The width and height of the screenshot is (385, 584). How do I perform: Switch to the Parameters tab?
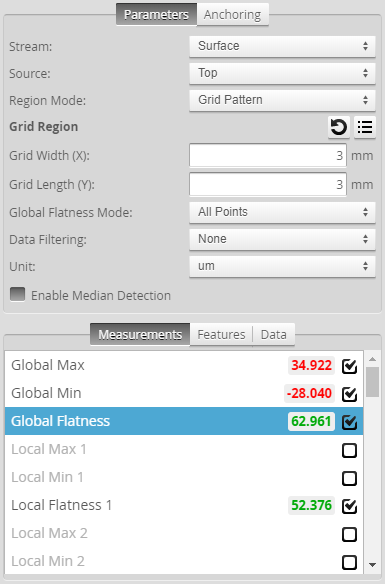pyautogui.click(x=156, y=15)
